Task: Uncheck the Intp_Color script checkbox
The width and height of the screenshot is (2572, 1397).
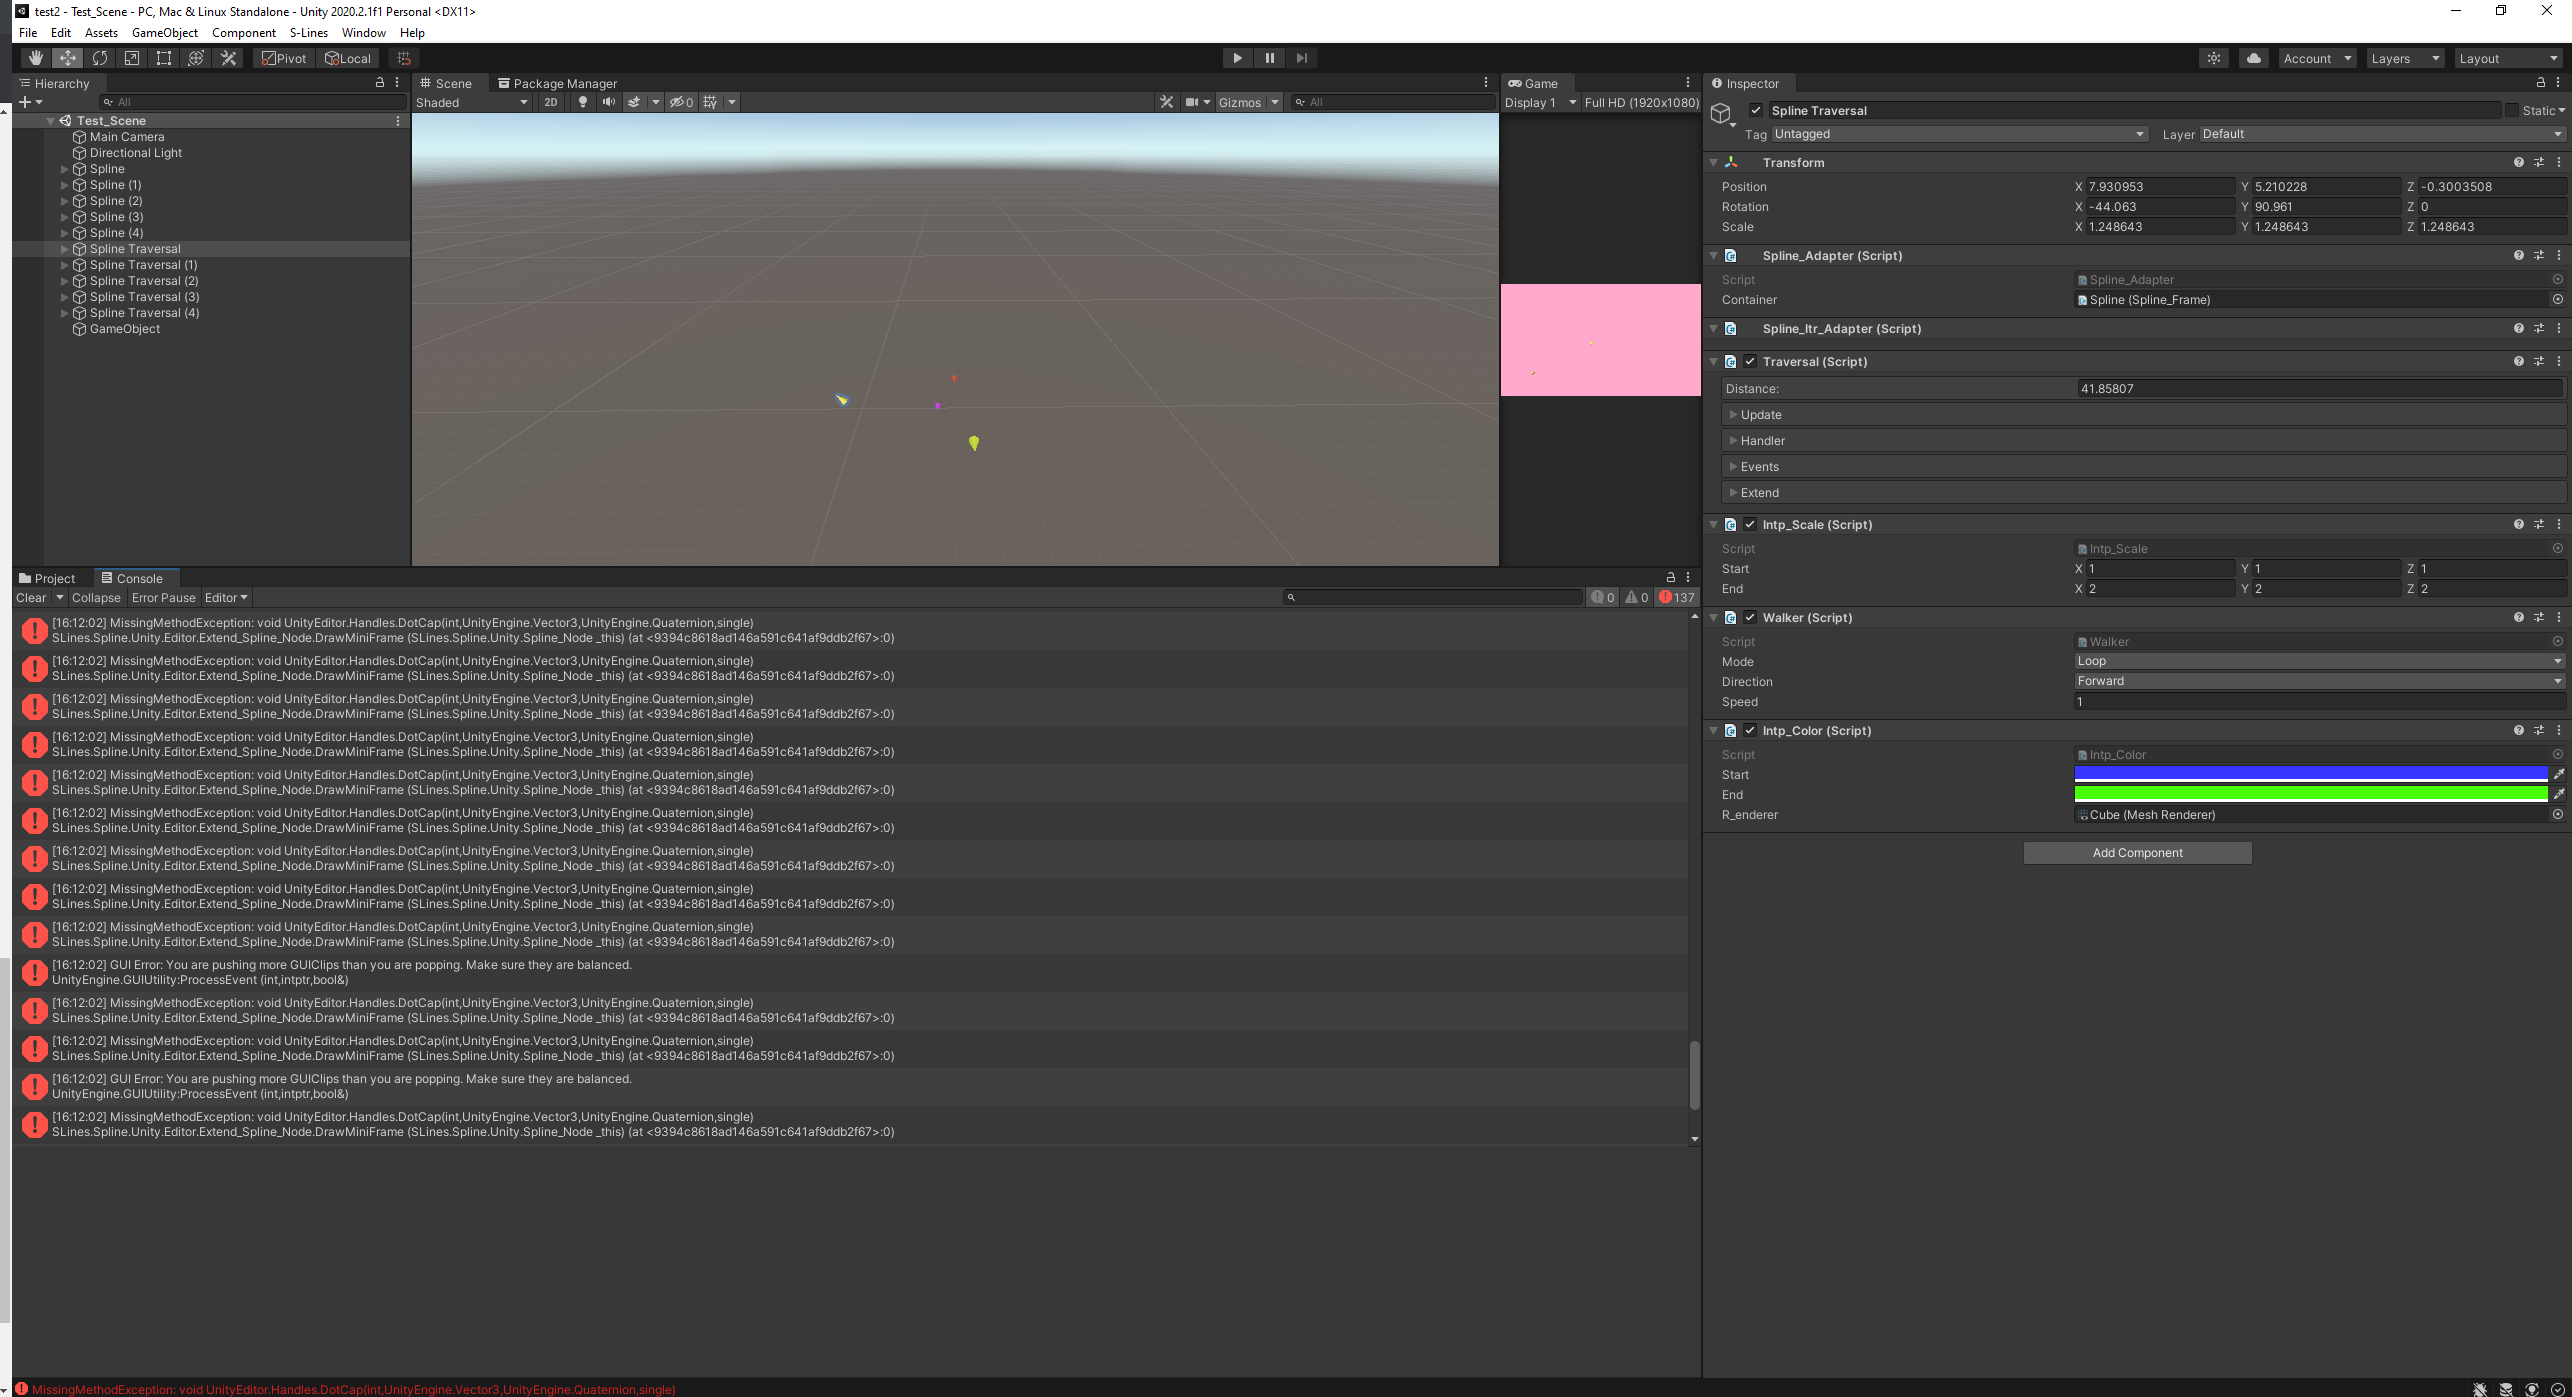Action: pos(1750,731)
